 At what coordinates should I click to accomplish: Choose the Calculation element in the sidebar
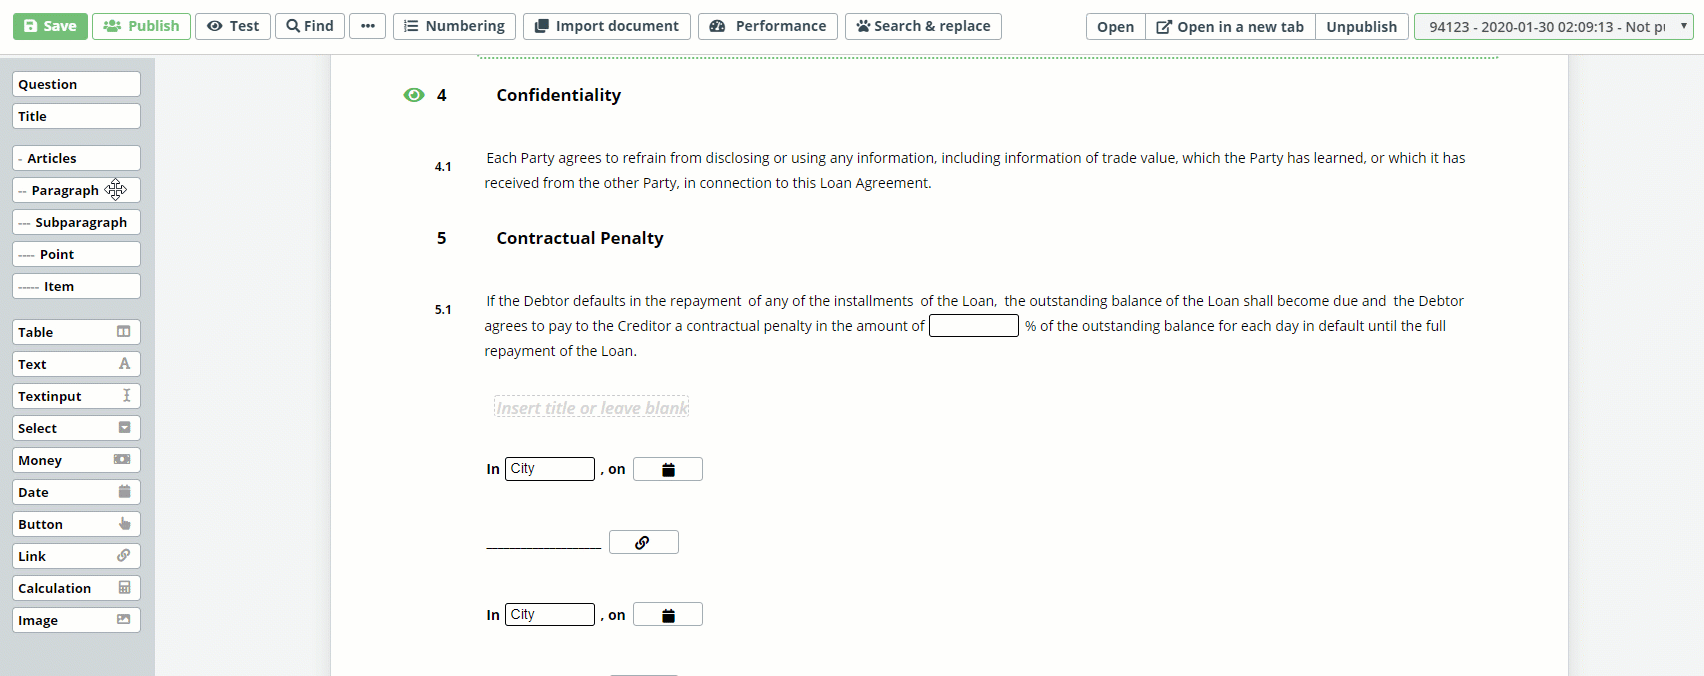(x=76, y=588)
